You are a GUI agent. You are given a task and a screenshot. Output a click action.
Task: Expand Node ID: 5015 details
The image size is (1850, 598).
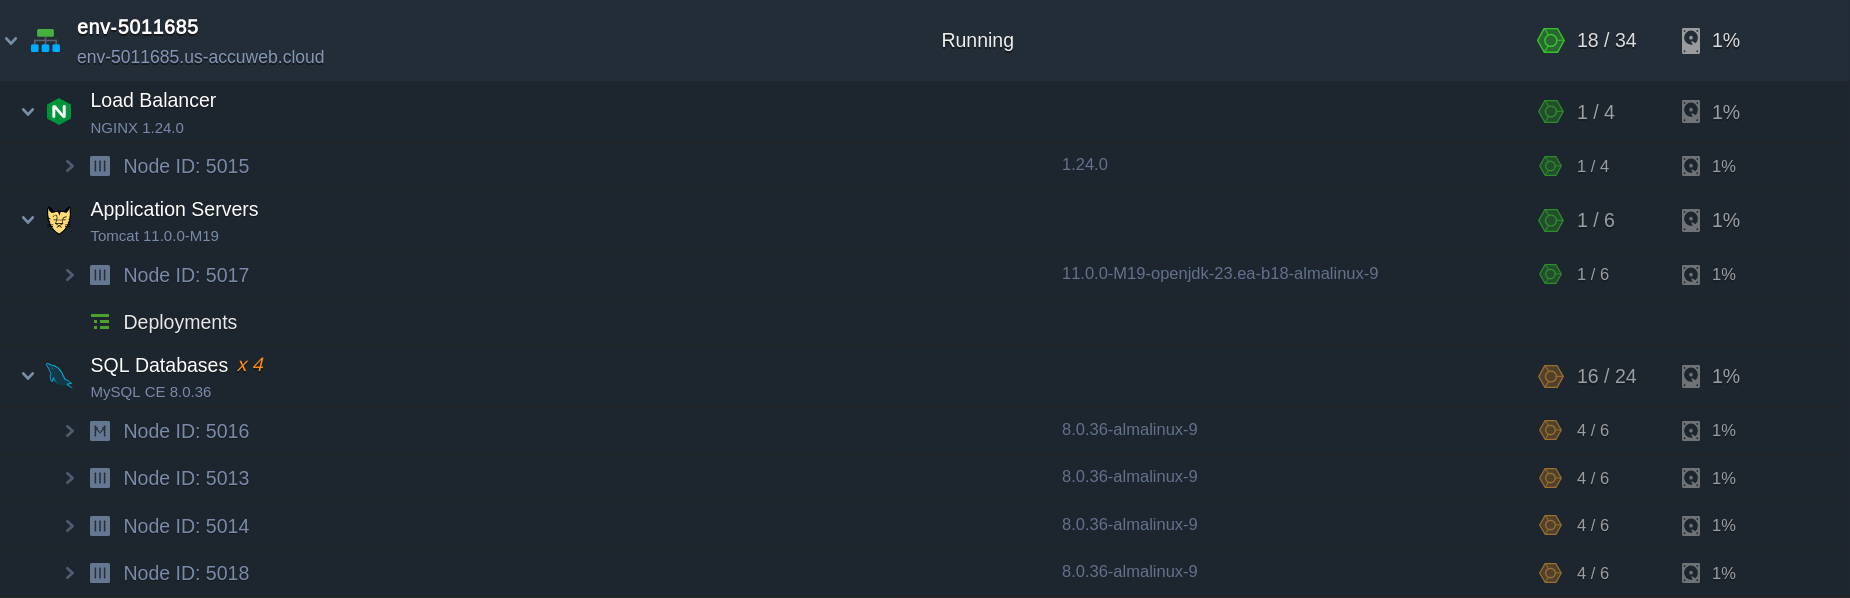[70, 166]
